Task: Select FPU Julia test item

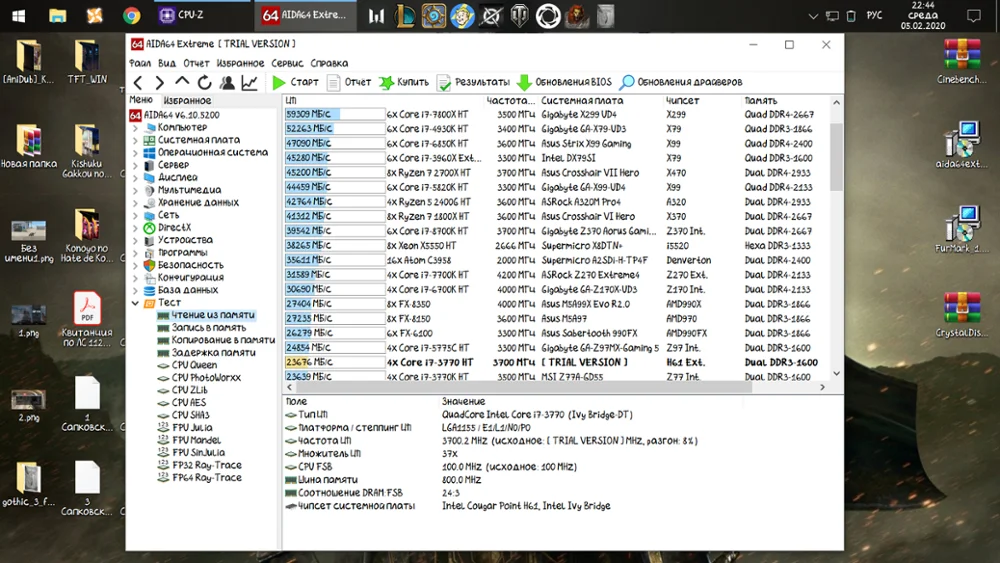Action: [185, 428]
